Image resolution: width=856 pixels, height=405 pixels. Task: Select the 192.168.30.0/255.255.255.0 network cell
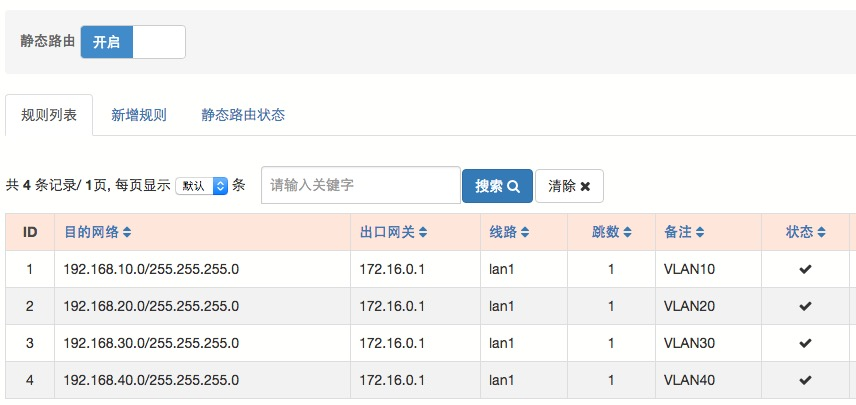click(151, 343)
